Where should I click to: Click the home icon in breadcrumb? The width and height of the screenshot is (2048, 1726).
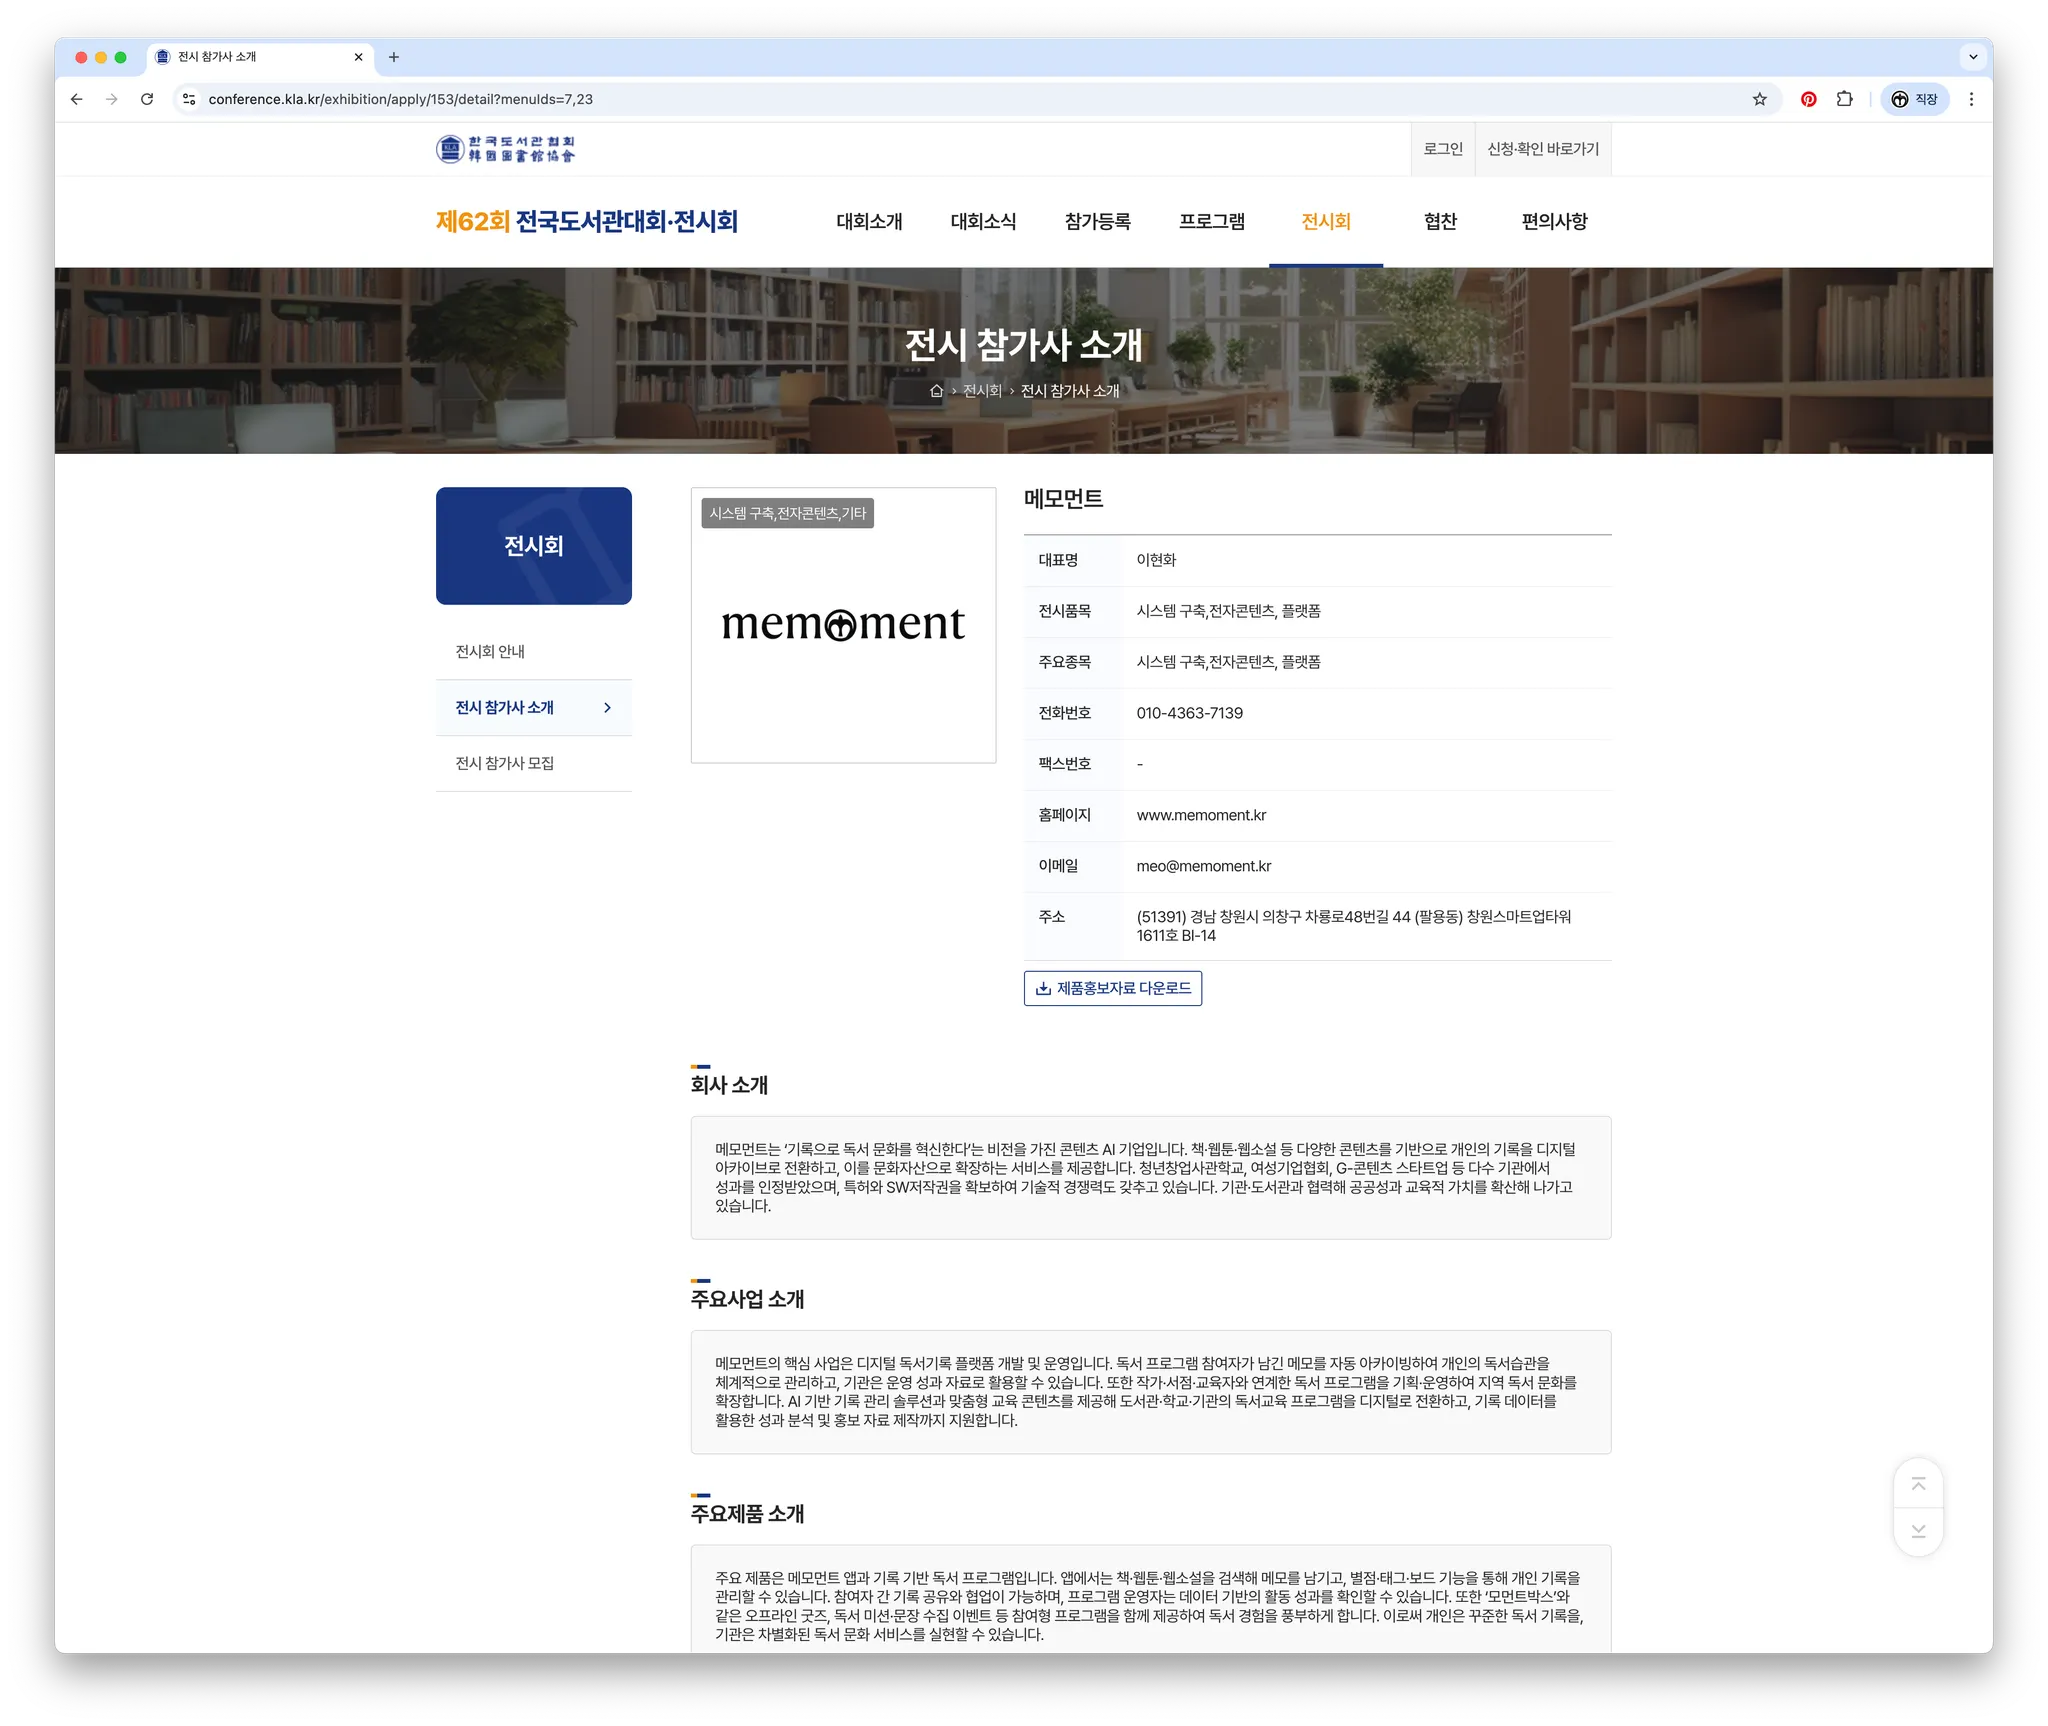(x=936, y=391)
